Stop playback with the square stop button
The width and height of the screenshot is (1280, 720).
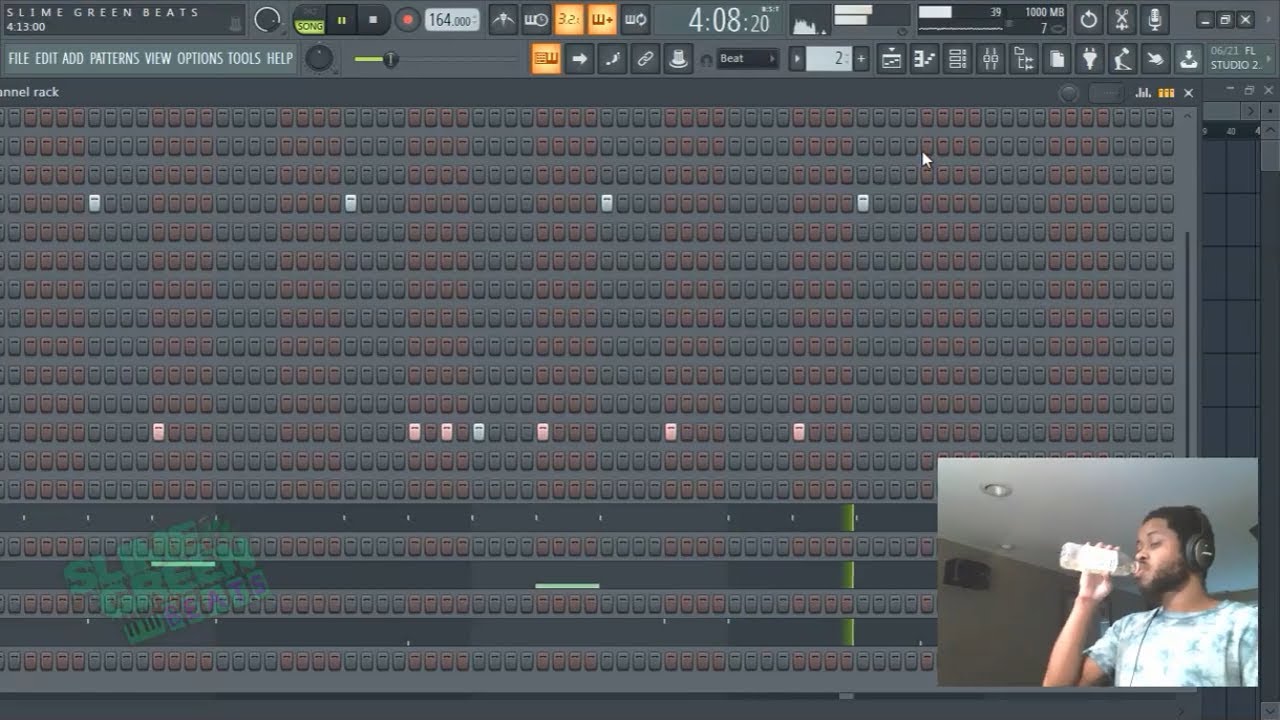tap(373, 19)
